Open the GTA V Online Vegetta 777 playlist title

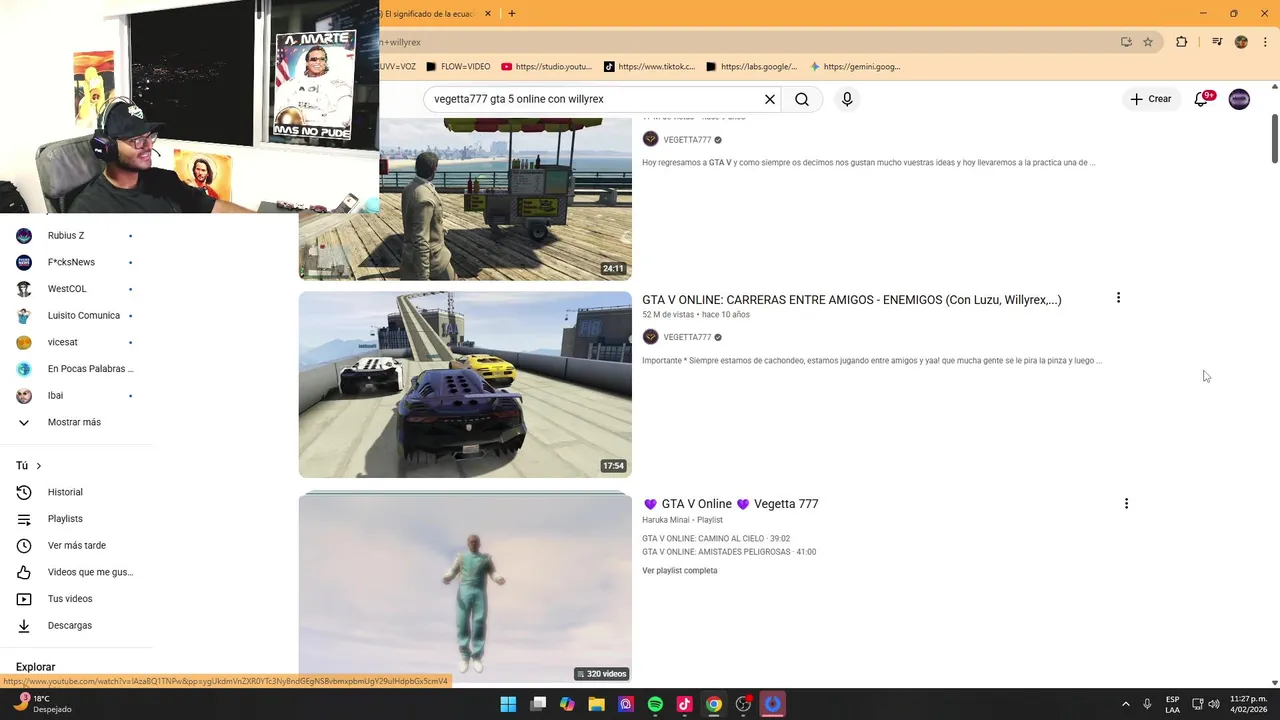pyautogui.click(x=730, y=504)
